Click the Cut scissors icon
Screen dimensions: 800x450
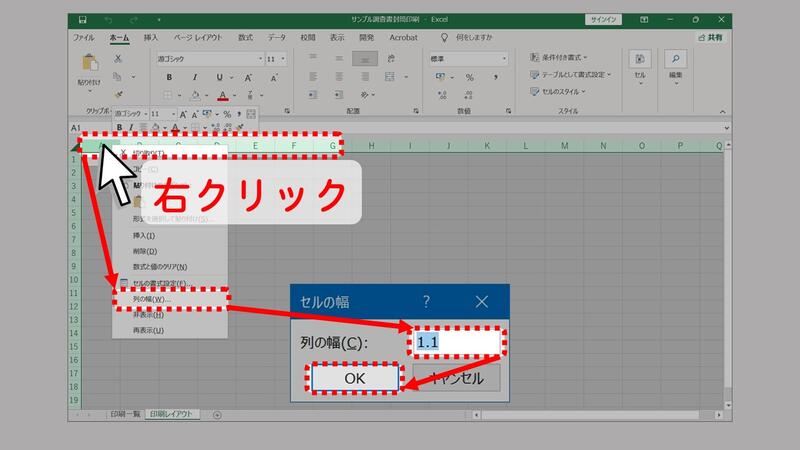[x=118, y=59]
